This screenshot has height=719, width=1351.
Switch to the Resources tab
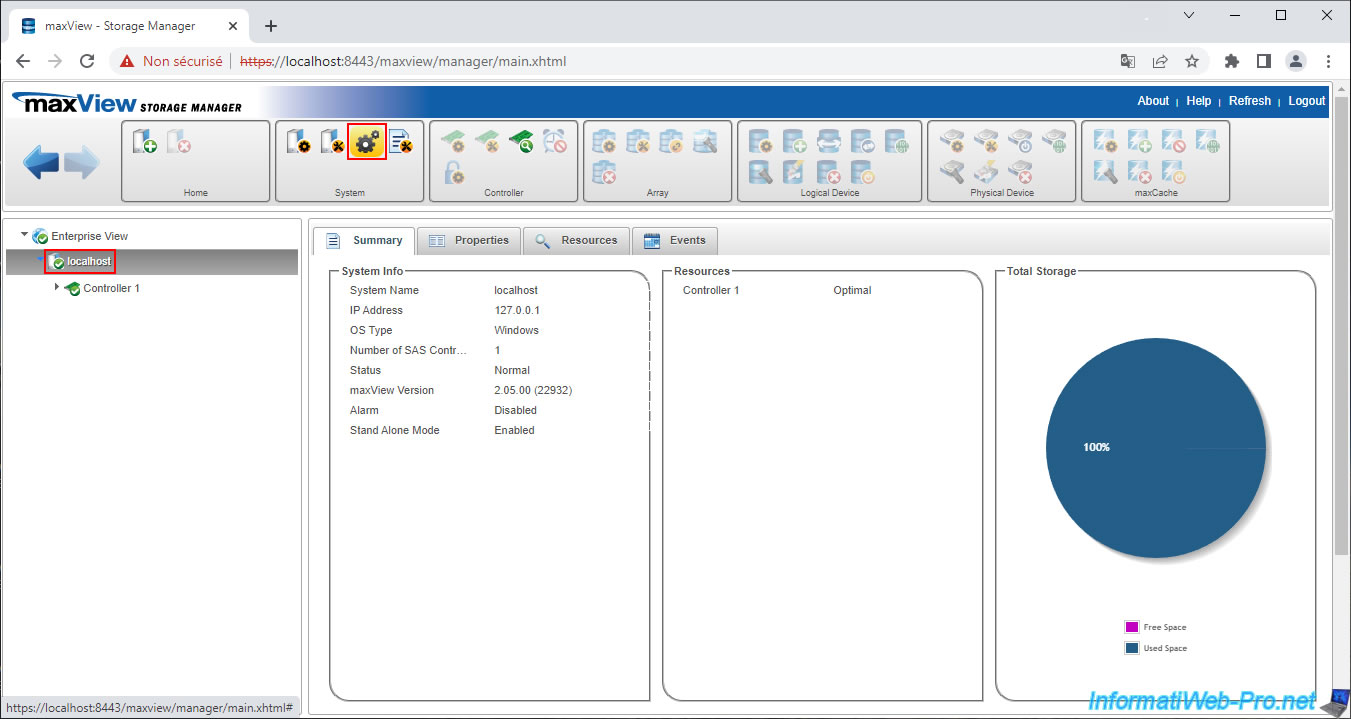tap(577, 240)
